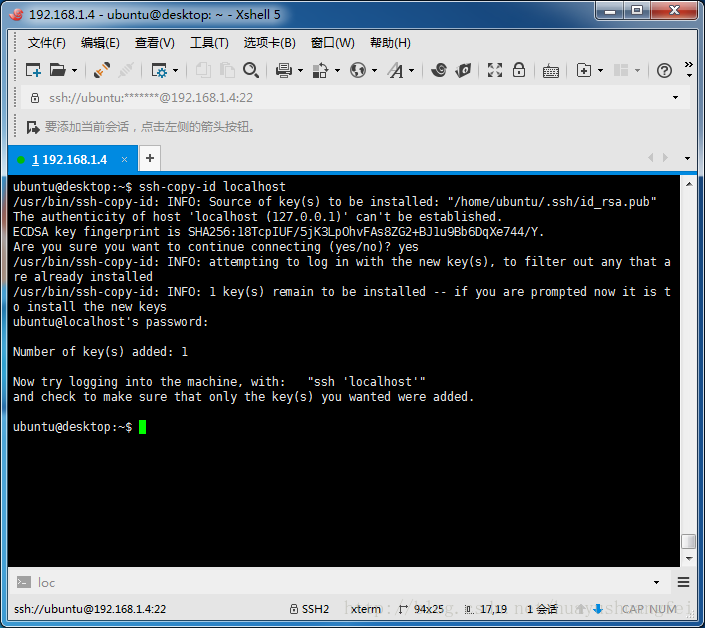Click the New session icon
This screenshot has width=705, height=628.
(33, 70)
